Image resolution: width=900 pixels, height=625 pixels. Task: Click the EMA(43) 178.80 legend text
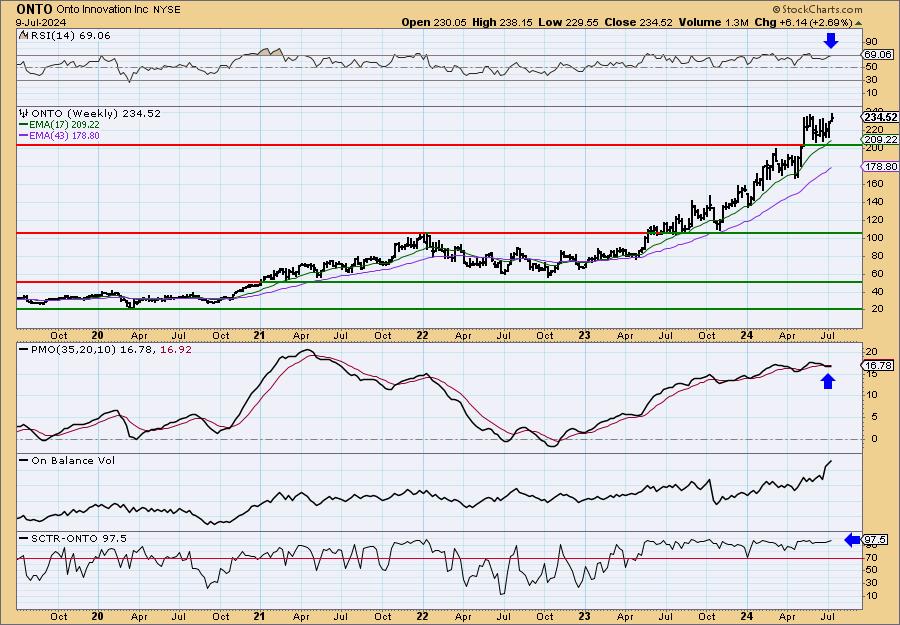pos(64,136)
